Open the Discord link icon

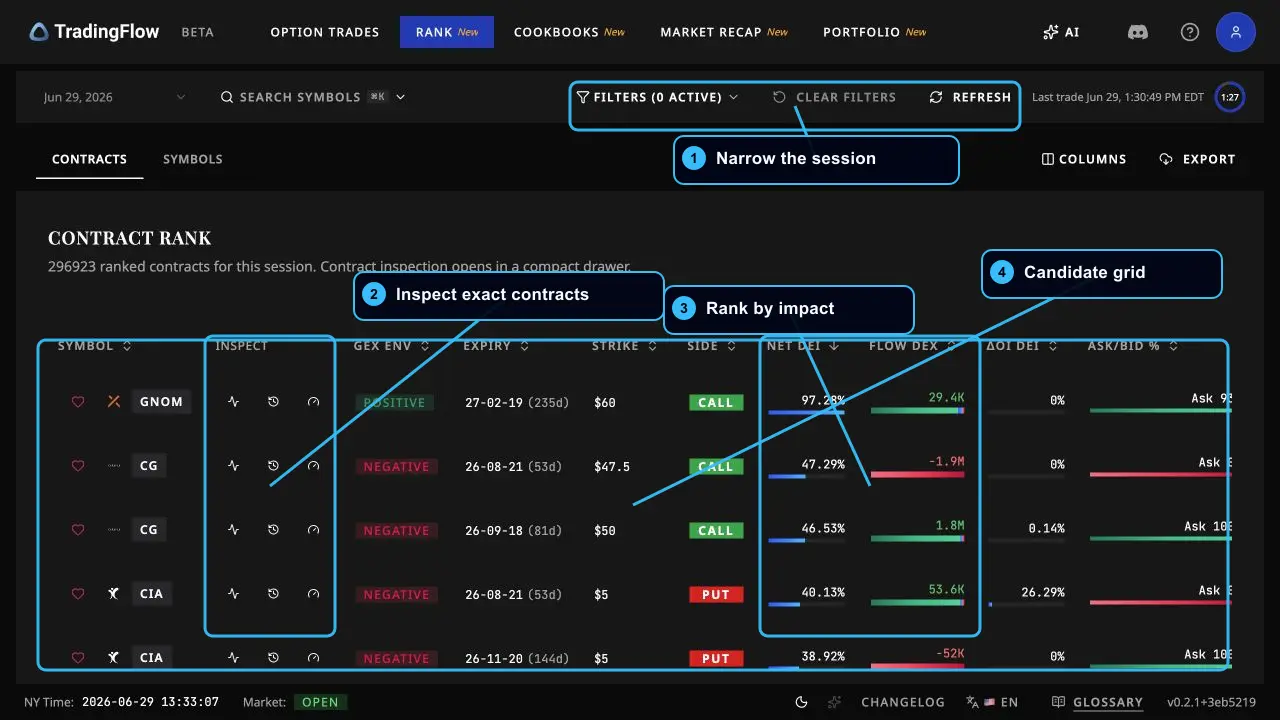tap(1138, 32)
